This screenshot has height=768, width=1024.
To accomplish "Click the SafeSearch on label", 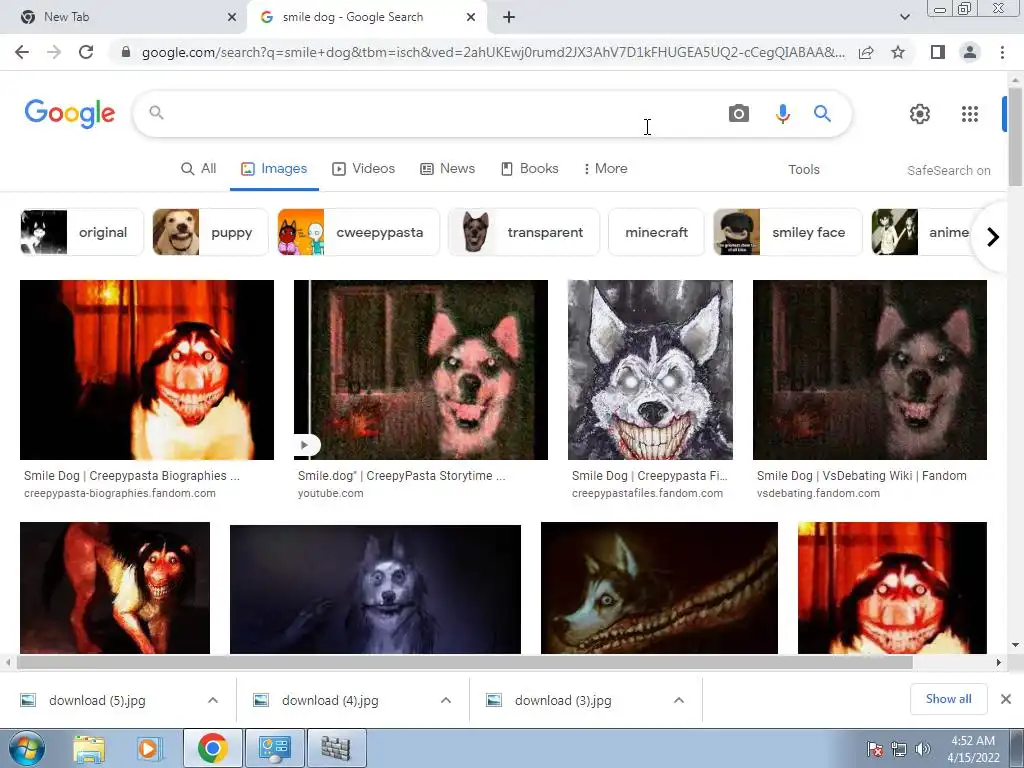I will (x=948, y=170).
